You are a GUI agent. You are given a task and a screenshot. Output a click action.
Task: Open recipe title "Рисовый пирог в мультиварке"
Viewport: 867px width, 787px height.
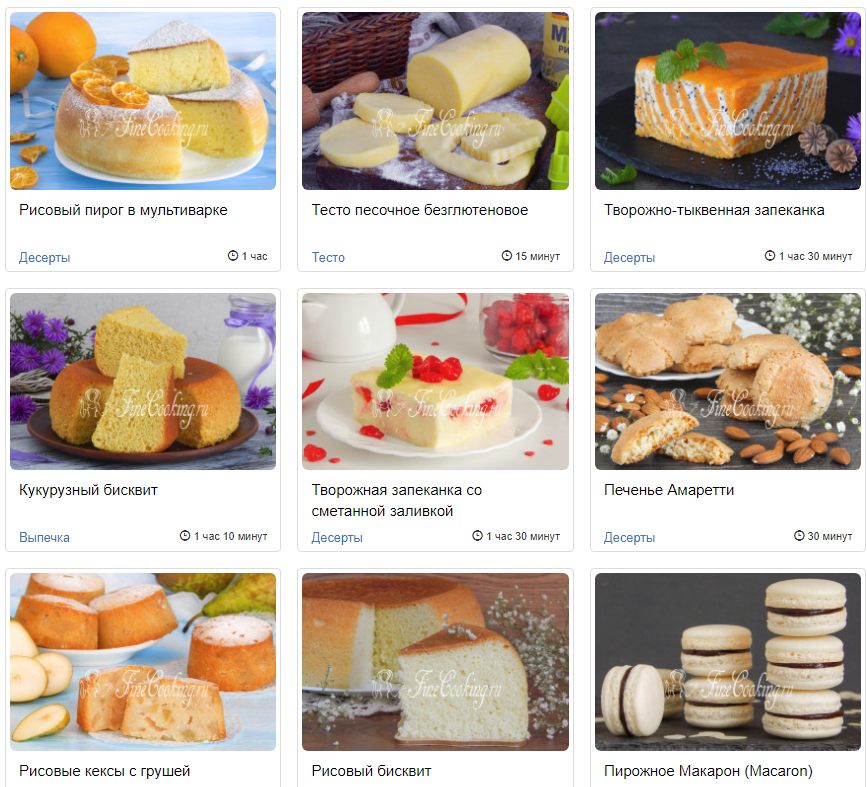123,210
